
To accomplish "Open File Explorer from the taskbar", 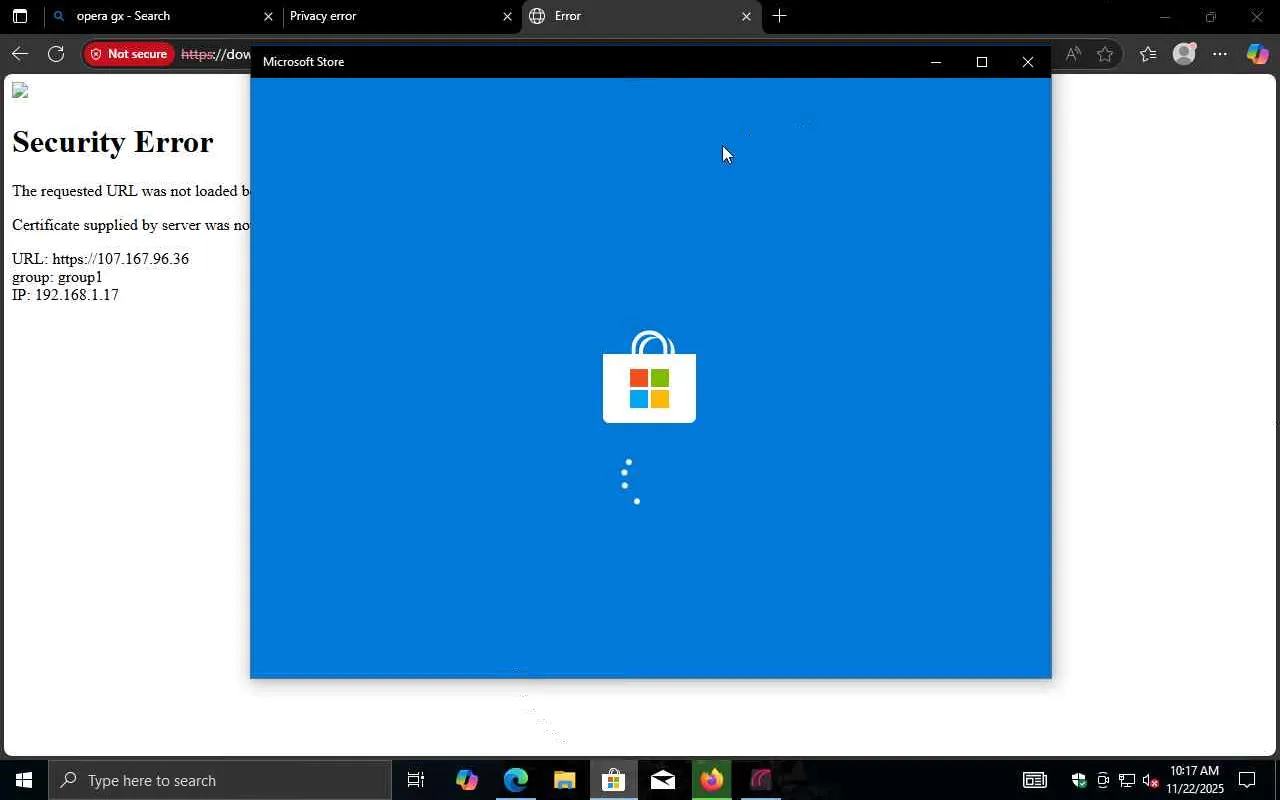I will click(564, 780).
